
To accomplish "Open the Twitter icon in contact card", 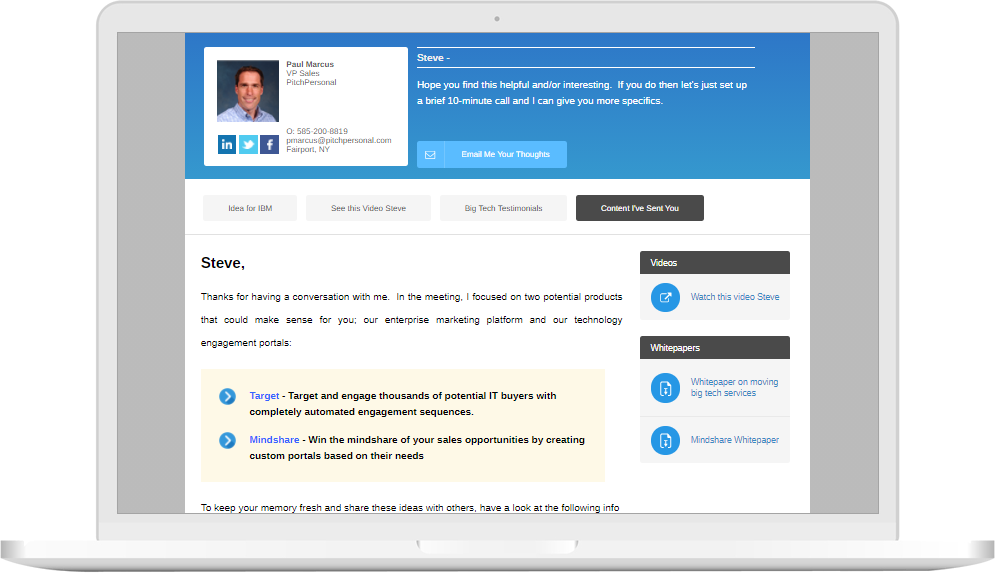I will [248, 145].
